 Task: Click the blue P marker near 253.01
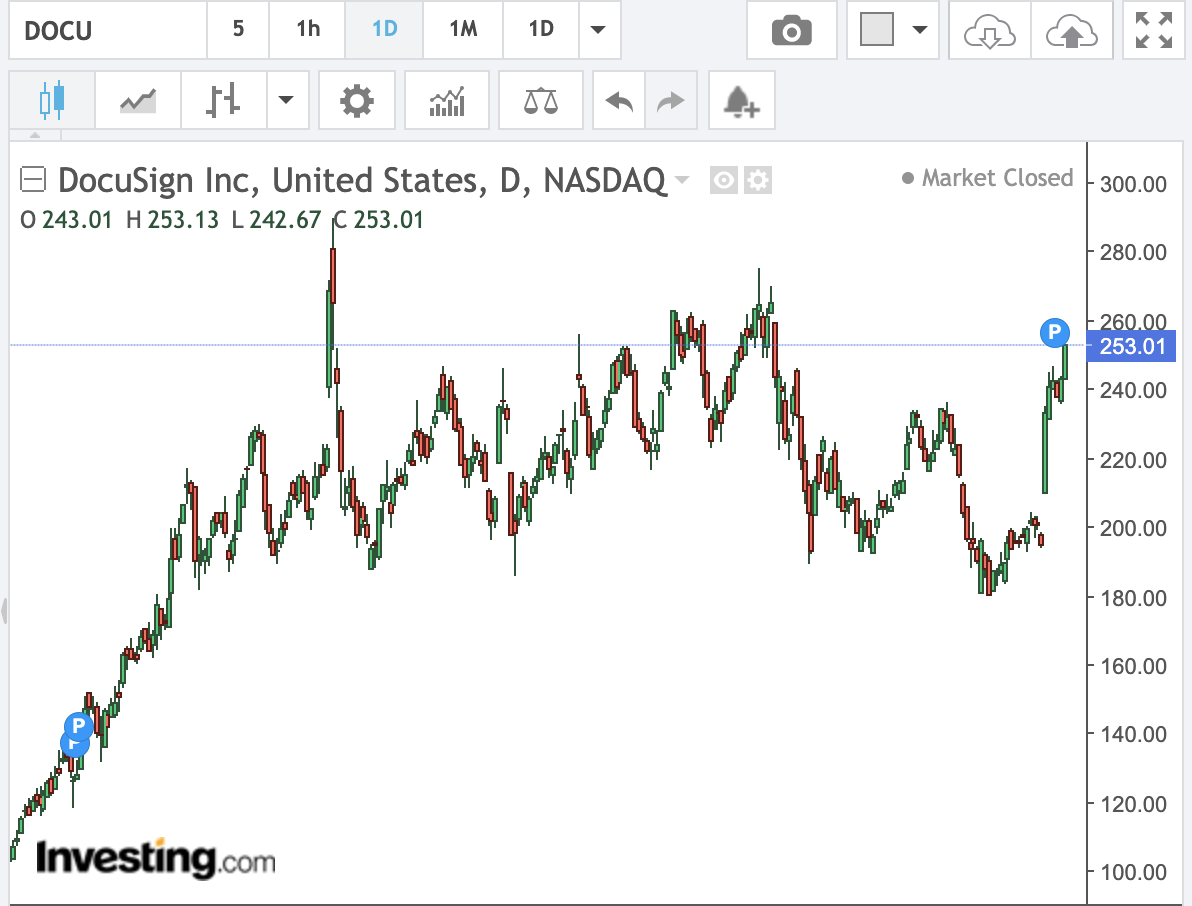pos(1054,332)
